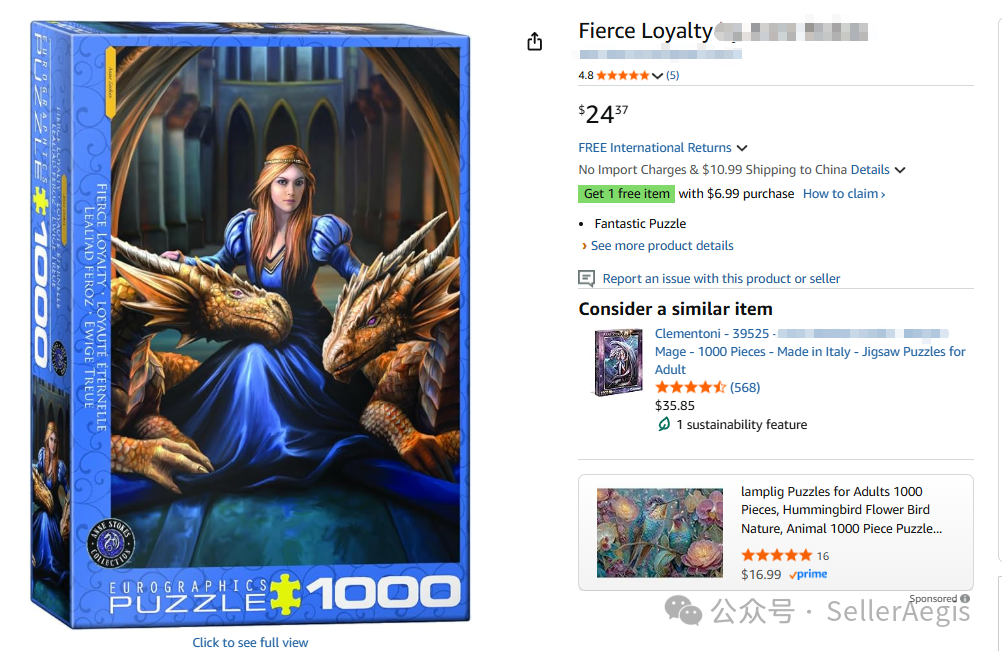
Task: Open the main Fierce Loyalty puzzle image
Action: (250, 320)
